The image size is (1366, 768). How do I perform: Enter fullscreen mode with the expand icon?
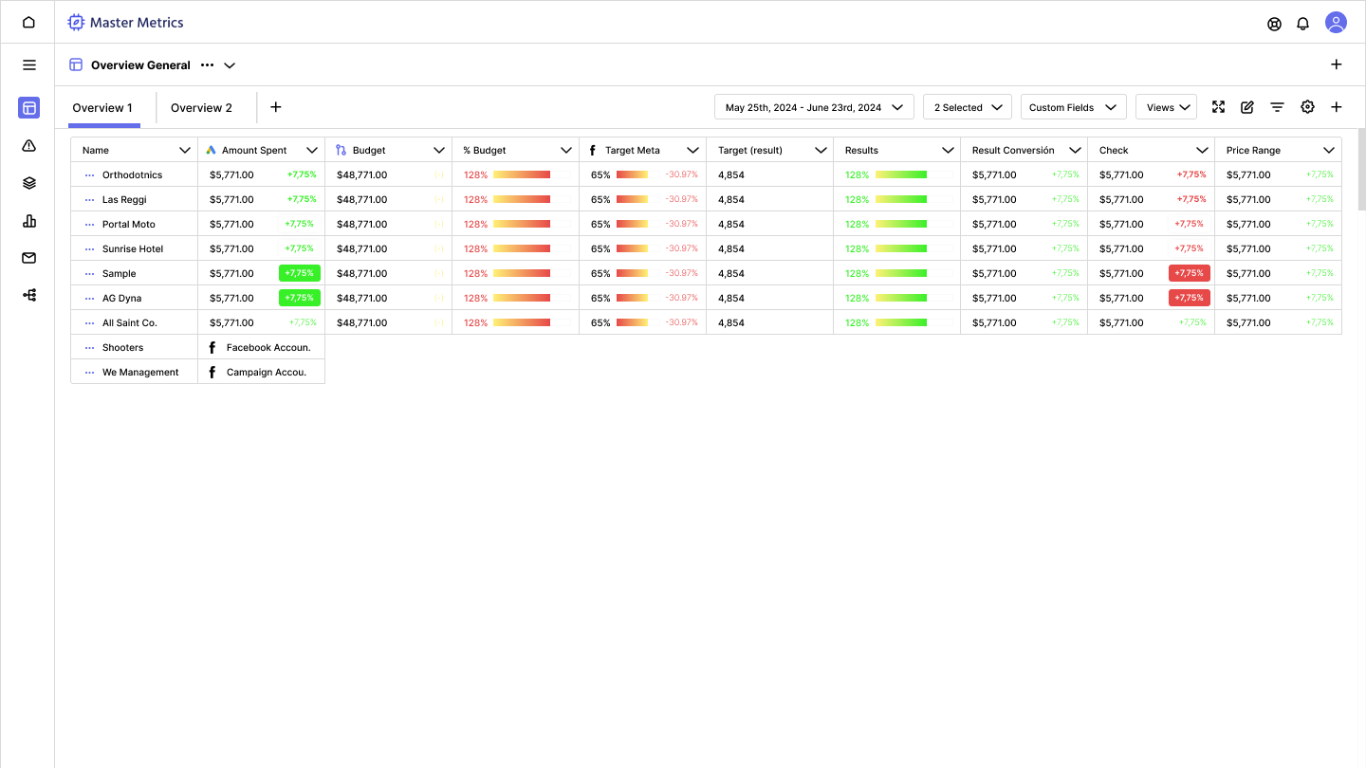coord(1218,106)
